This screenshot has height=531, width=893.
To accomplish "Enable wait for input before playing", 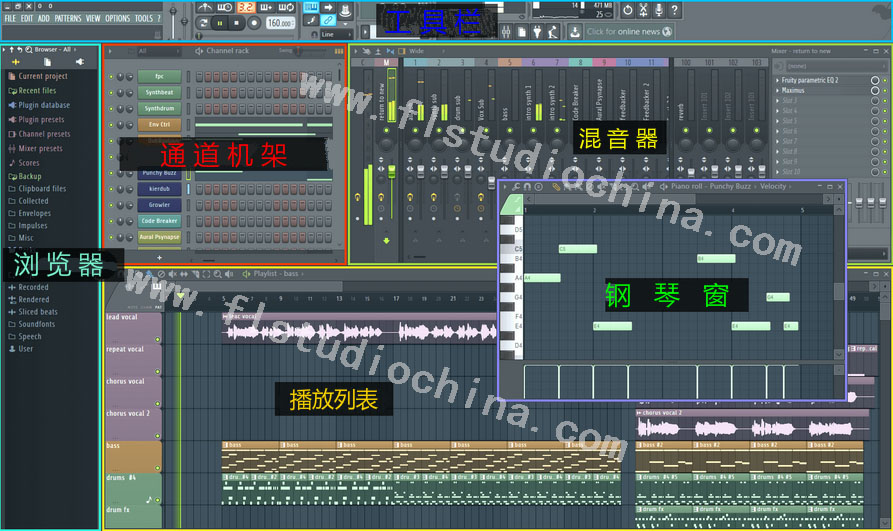I will coord(224,7).
